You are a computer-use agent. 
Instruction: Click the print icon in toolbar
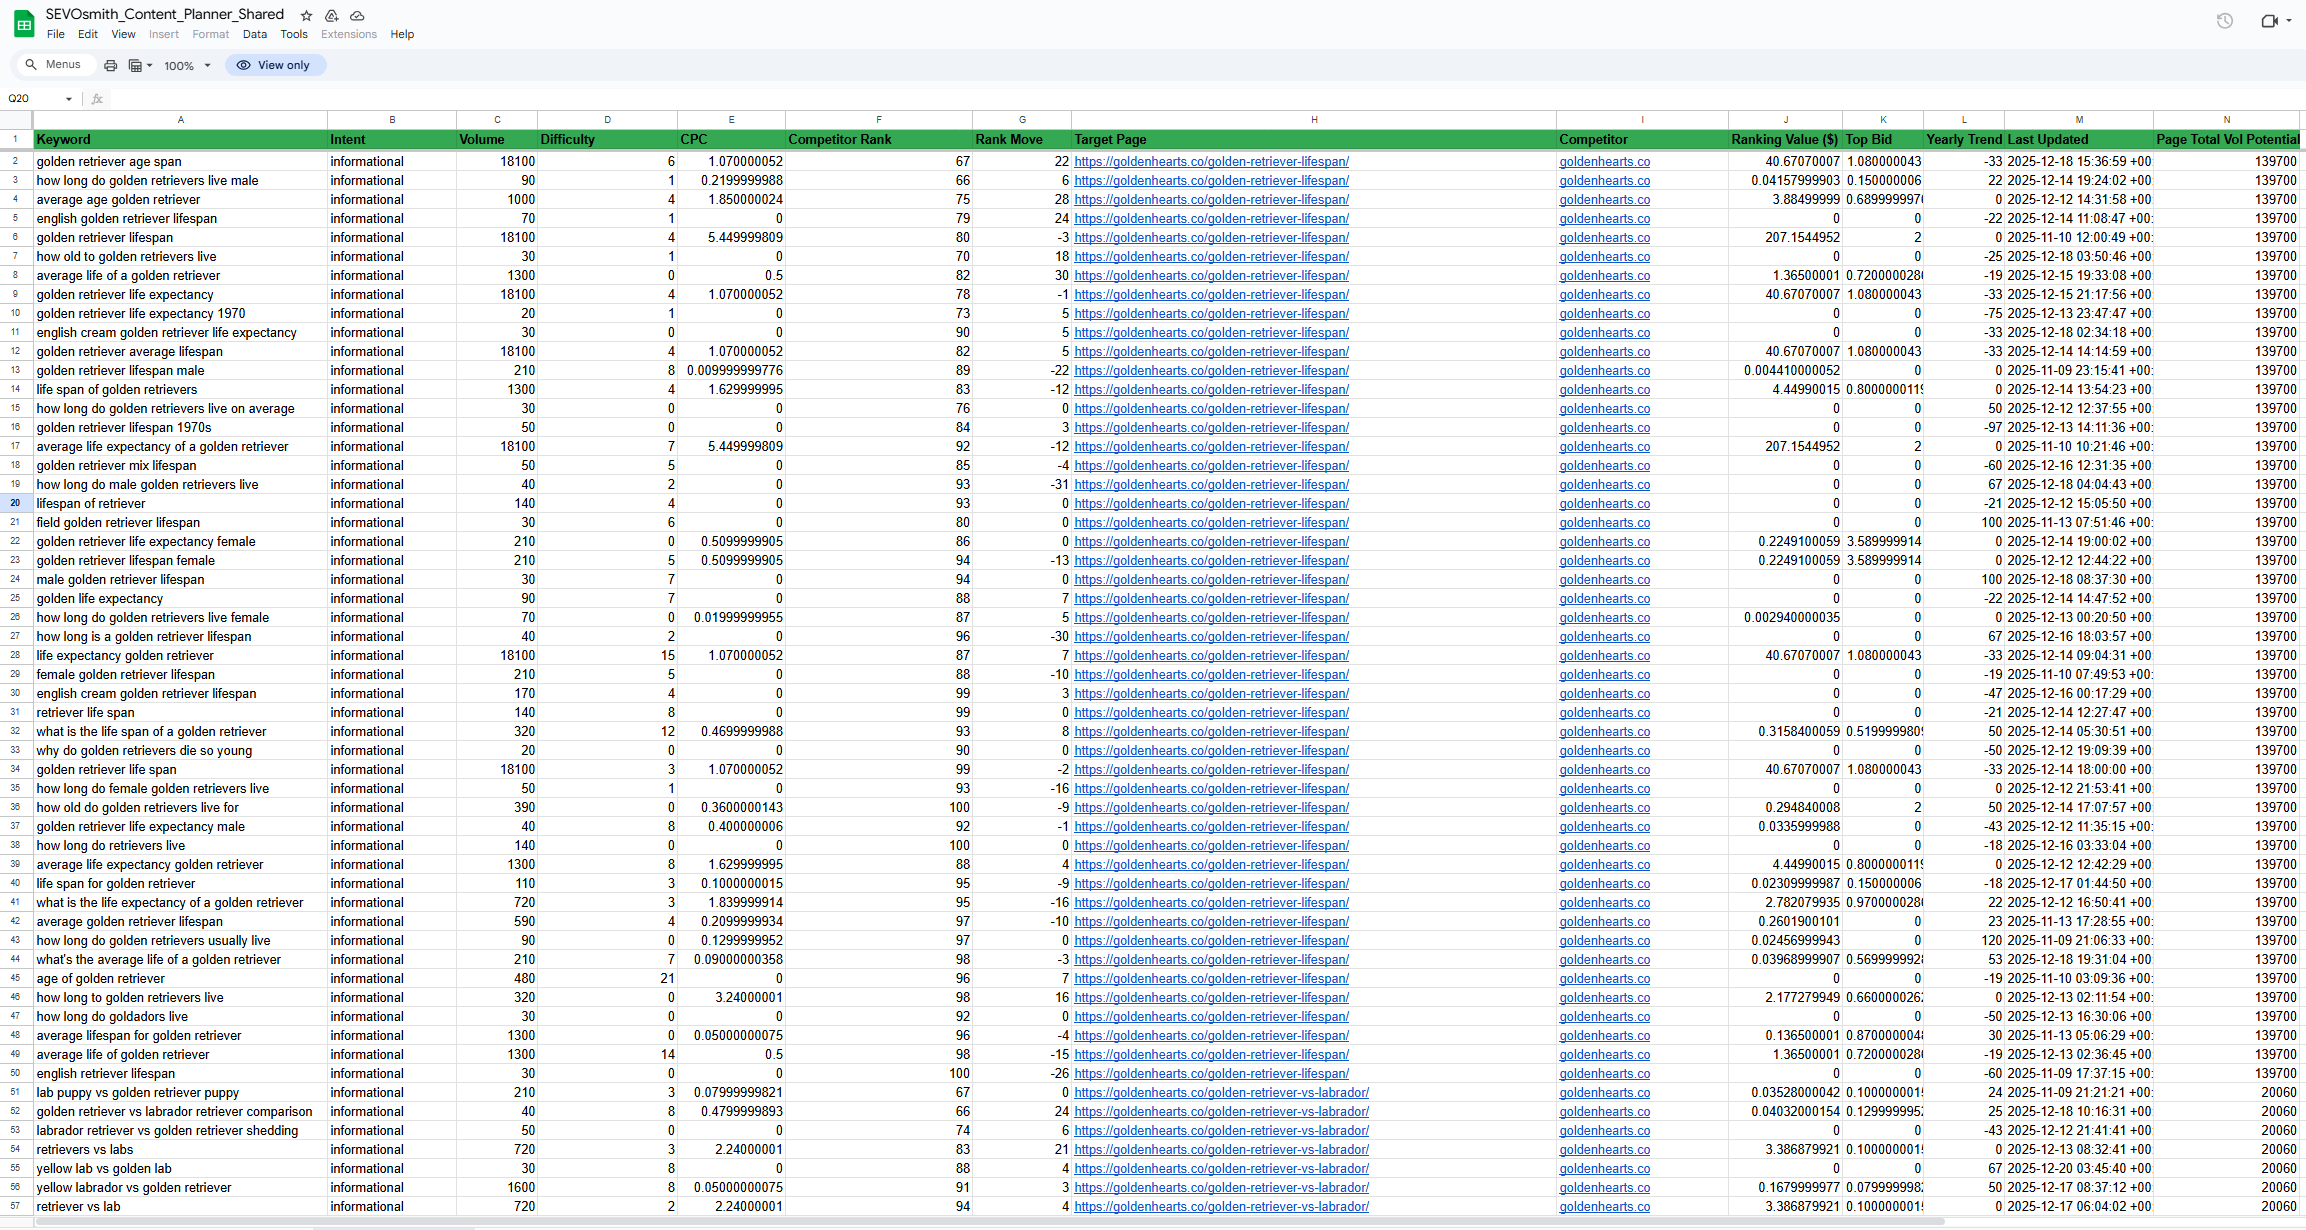pyautogui.click(x=110, y=66)
